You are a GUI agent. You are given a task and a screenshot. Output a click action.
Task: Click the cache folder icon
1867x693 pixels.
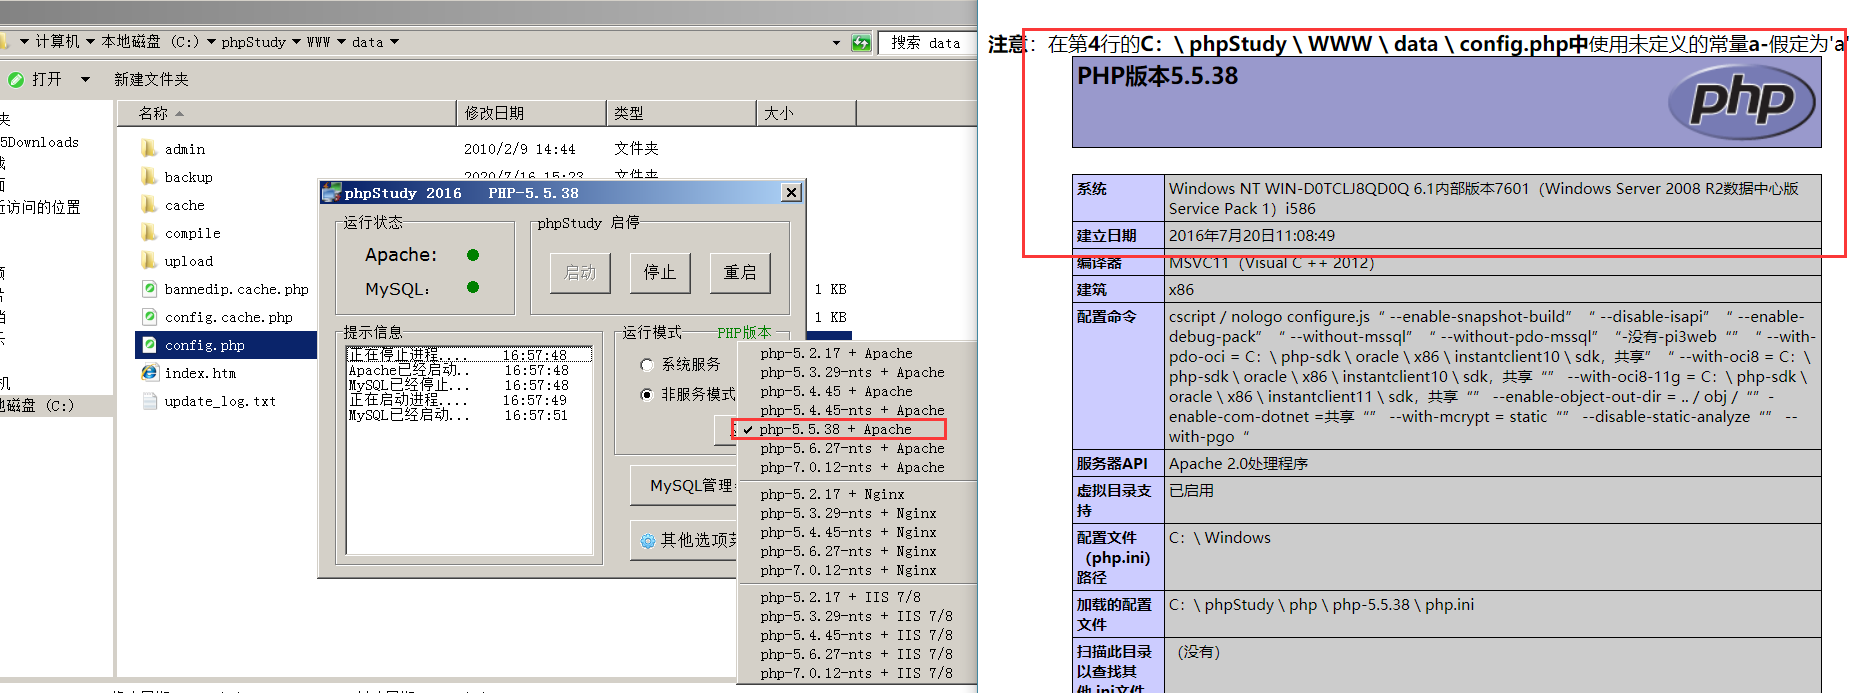[149, 204]
